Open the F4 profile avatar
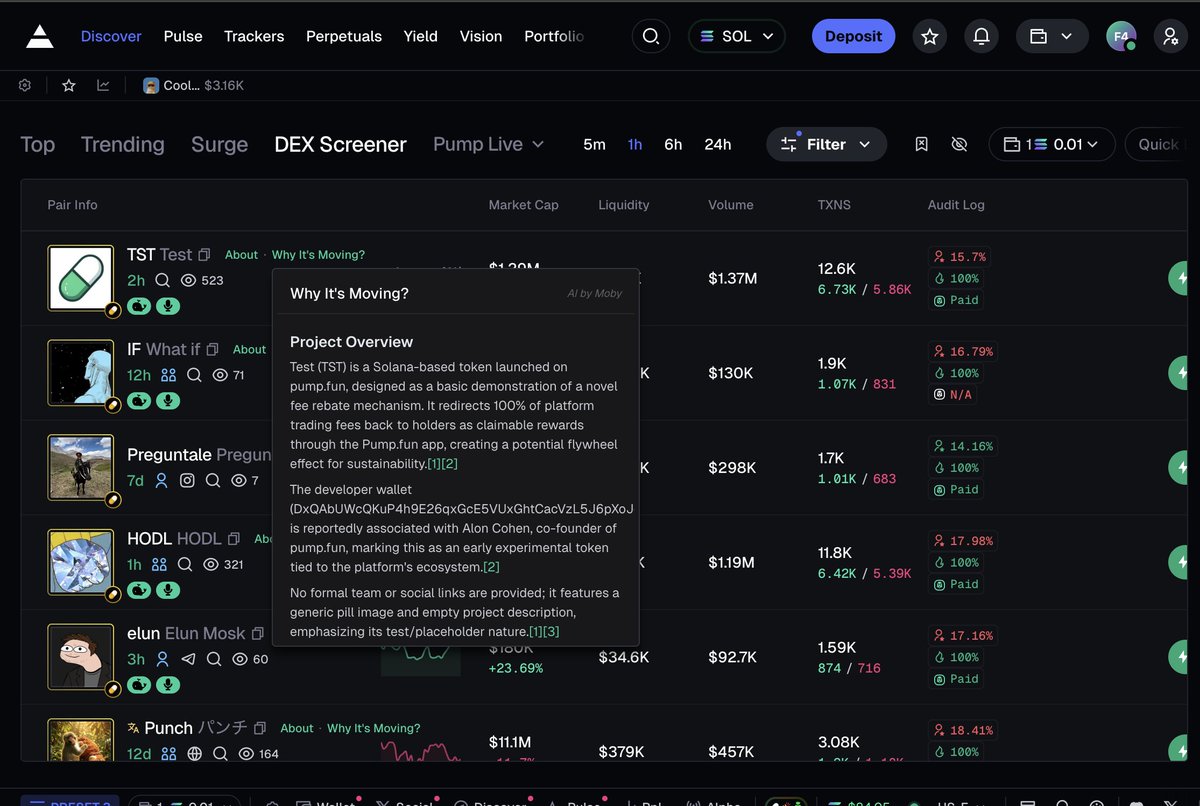The width and height of the screenshot is (1200, 806). tap(1121, 36)
